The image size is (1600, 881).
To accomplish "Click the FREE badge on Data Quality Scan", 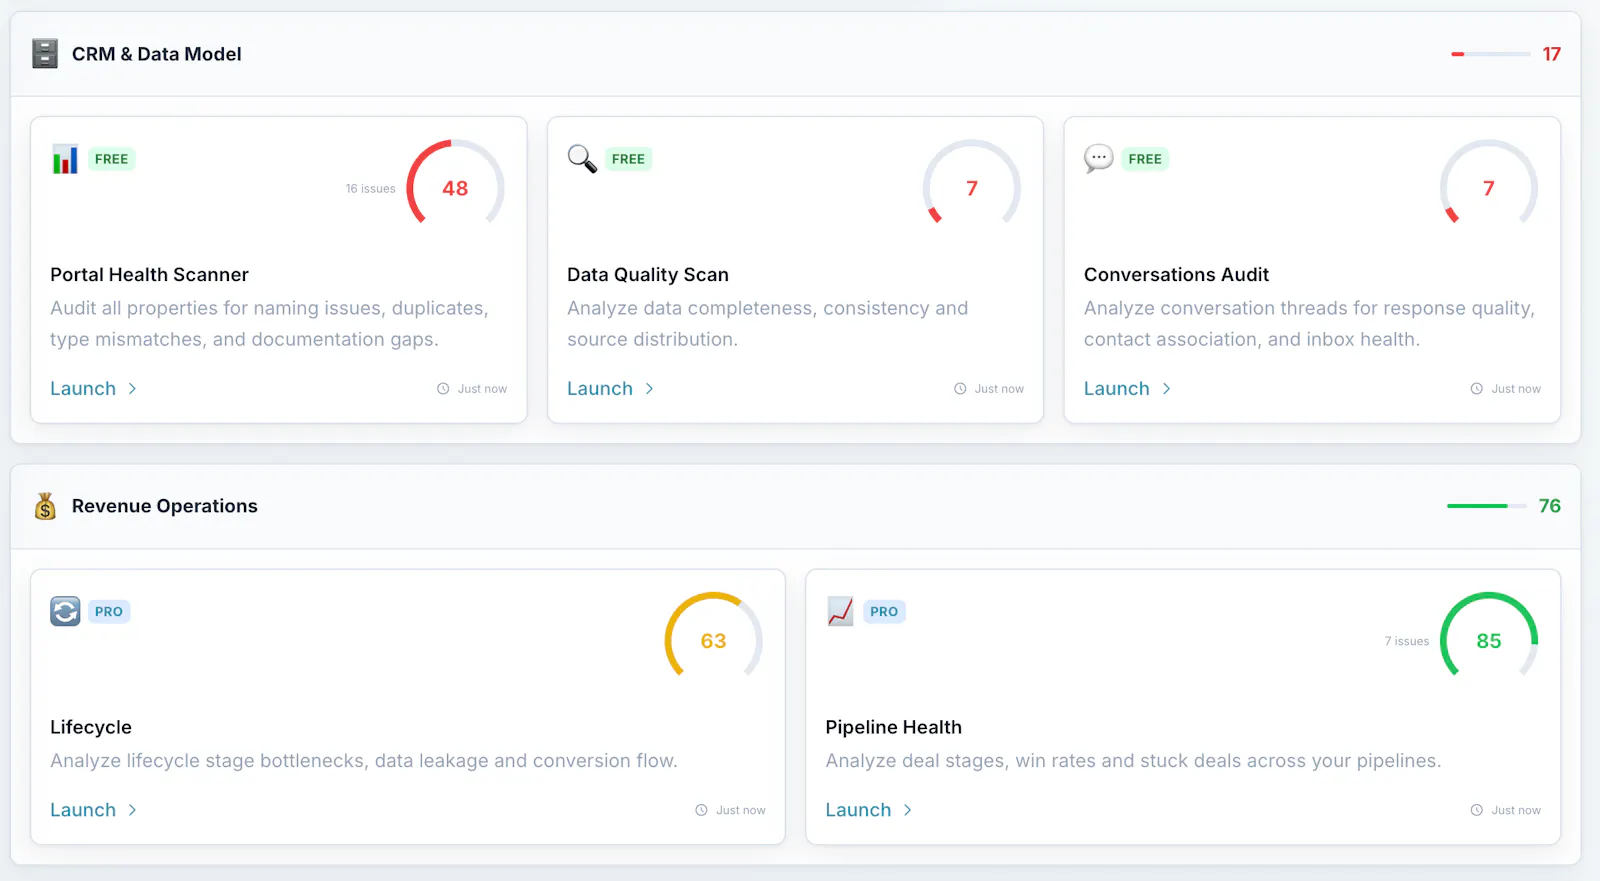I will [628, 159].
